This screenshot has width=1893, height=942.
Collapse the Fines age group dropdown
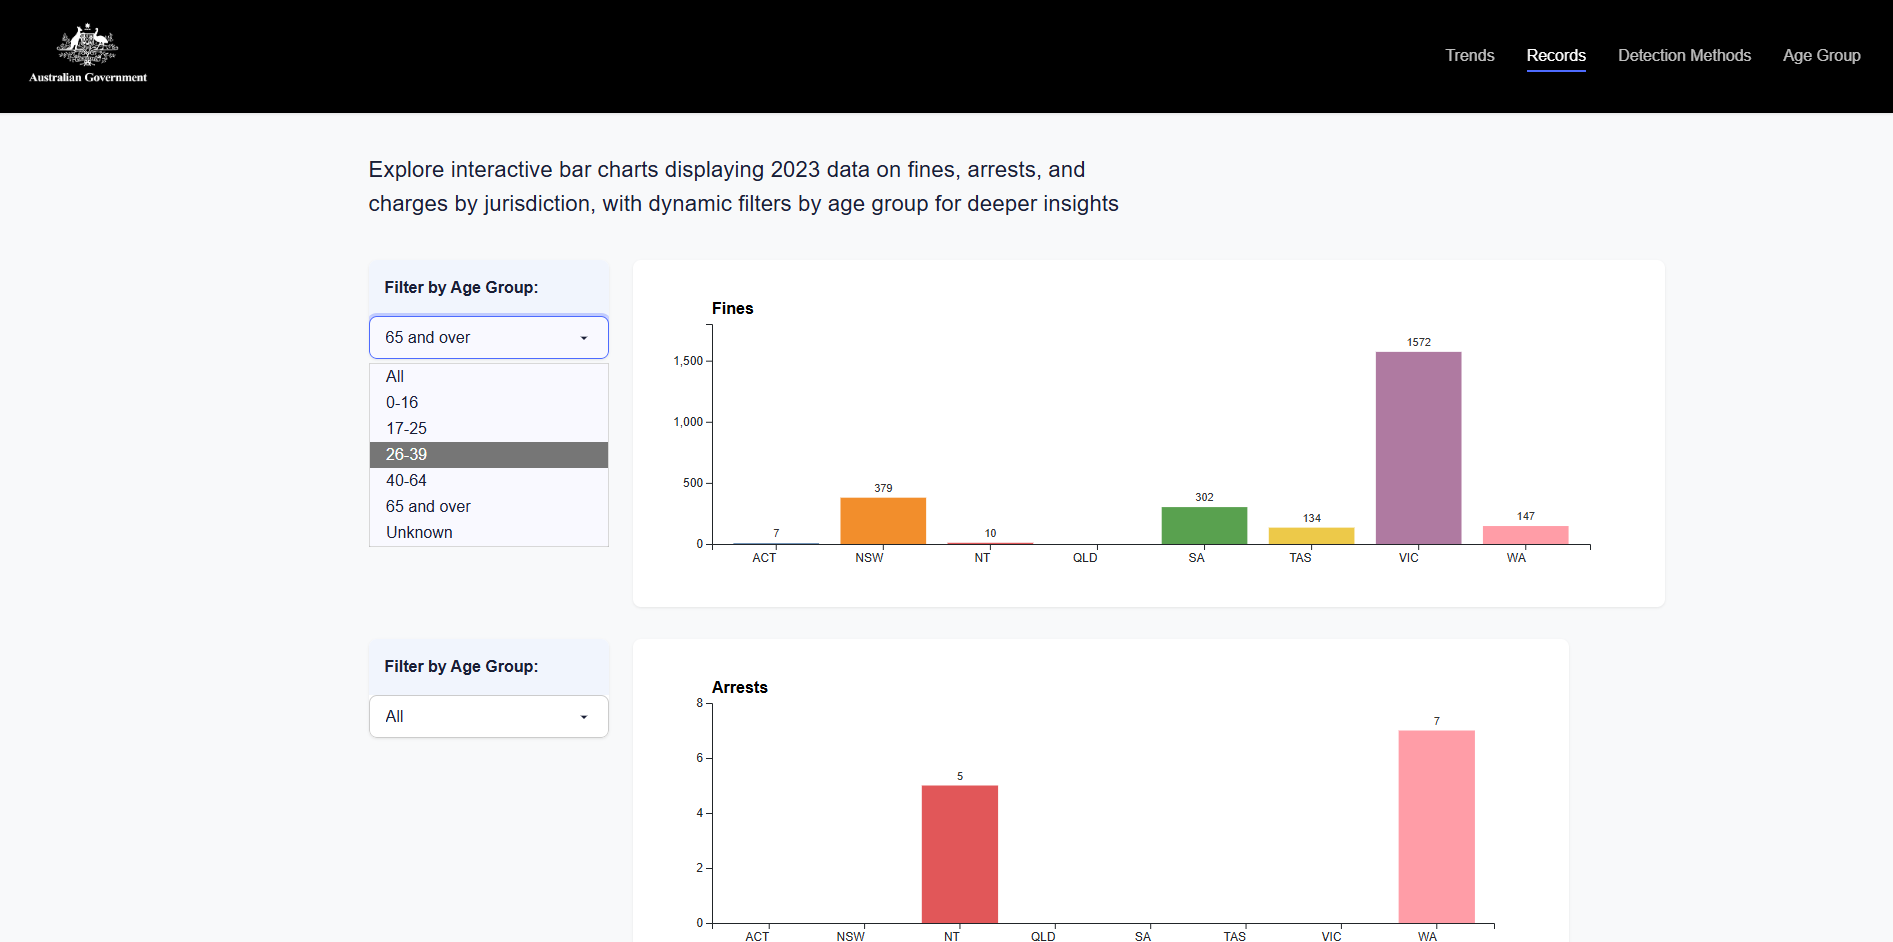(488, 338)
